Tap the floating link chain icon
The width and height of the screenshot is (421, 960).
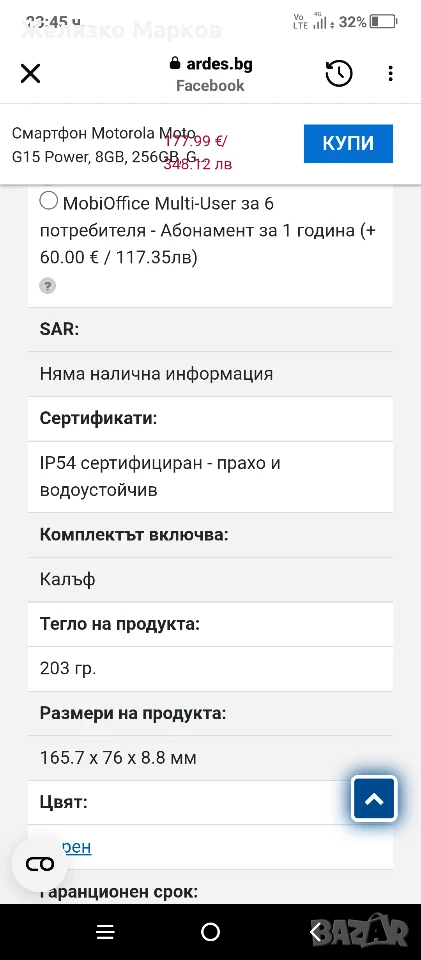[40, 864]
